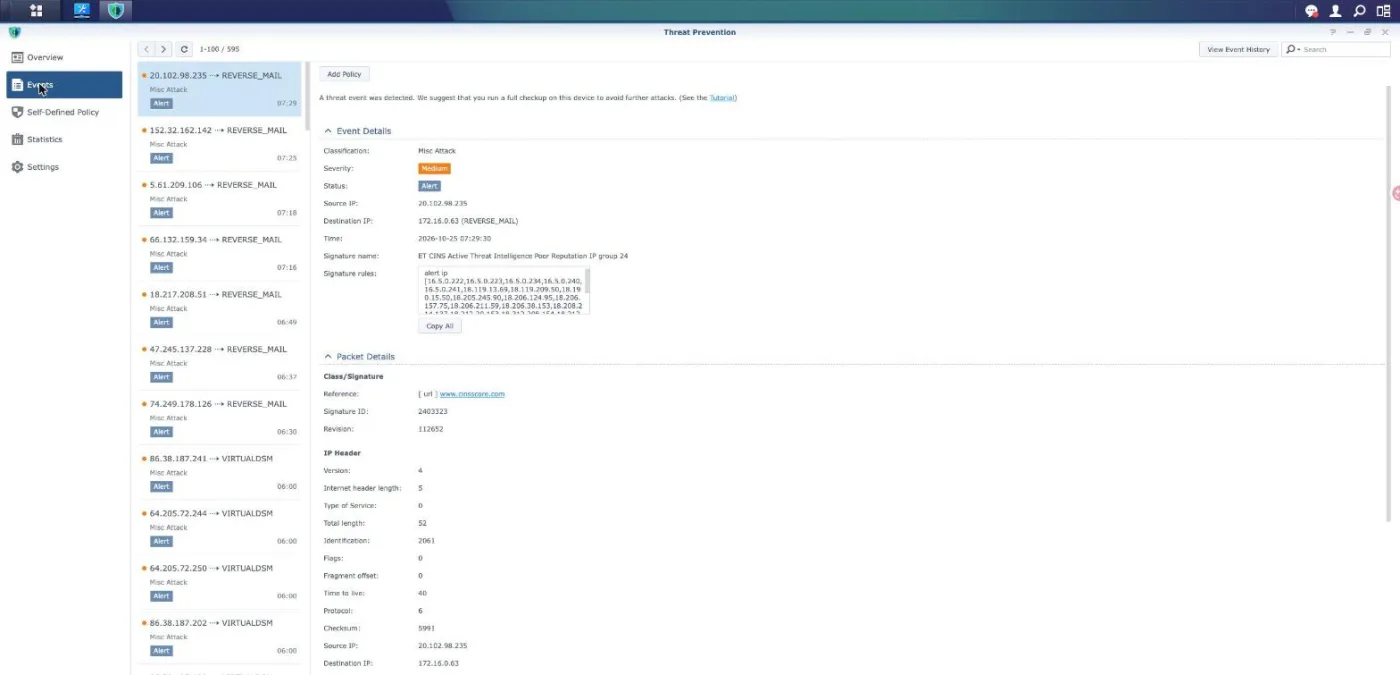The height and width of the screenshot is (675, 1400).
Task: Open the main menu grid icon
Action: coord(36,11)
